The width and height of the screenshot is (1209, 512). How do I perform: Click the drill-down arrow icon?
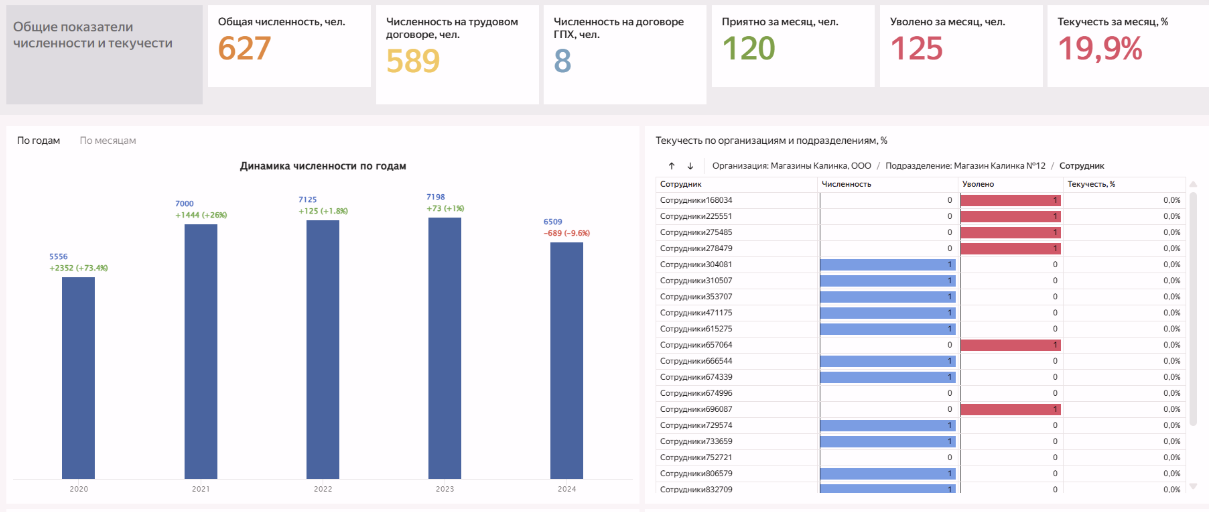(x=690, y=166)
